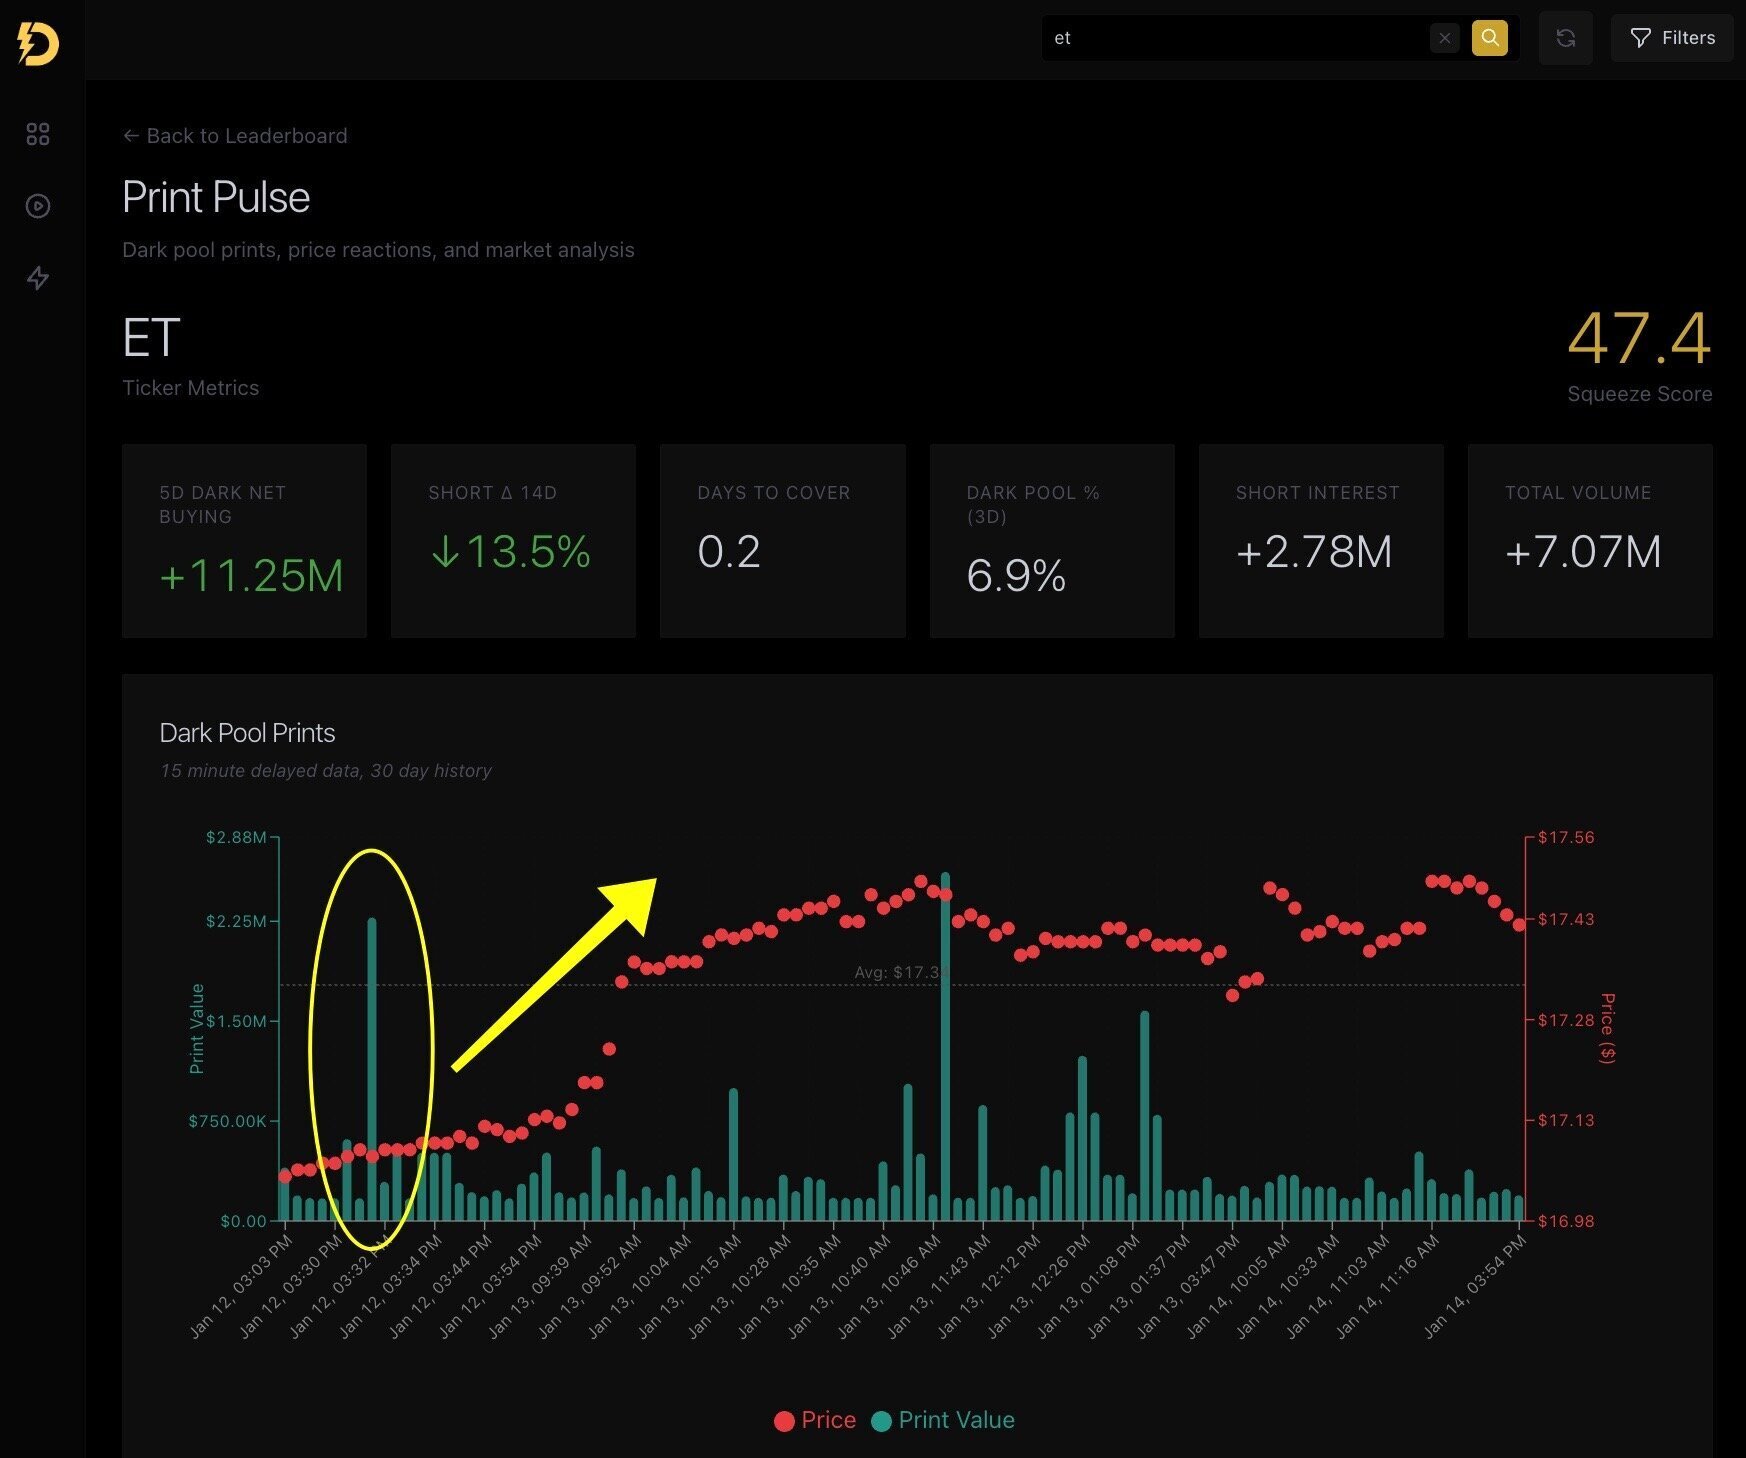Click the play circle sidebar icon
Viewport: 1746px width, 1458px height.
coord(38,206)
